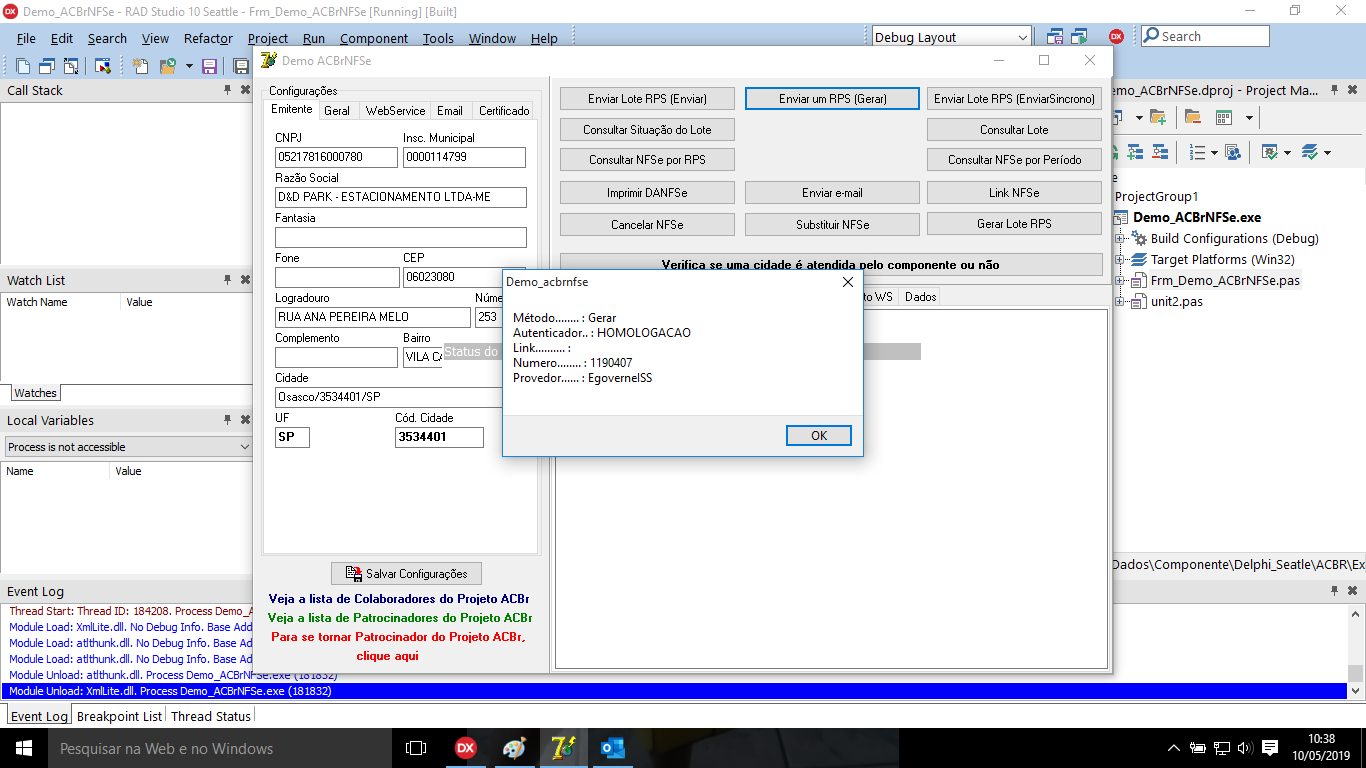Viewport: 1366px width, 768px height.
Task: Close the Demo_acbrnfse message dialog
Action: coord(848,282)
